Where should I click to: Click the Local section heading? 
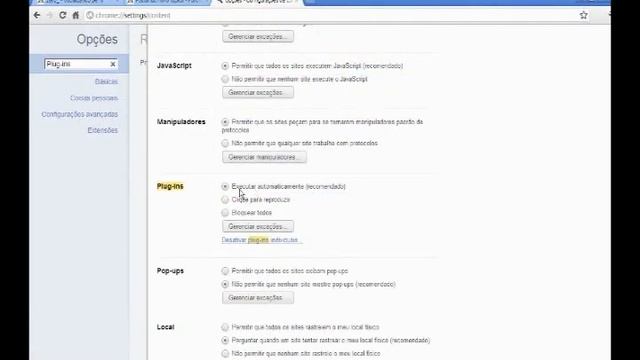pos(165,327)
